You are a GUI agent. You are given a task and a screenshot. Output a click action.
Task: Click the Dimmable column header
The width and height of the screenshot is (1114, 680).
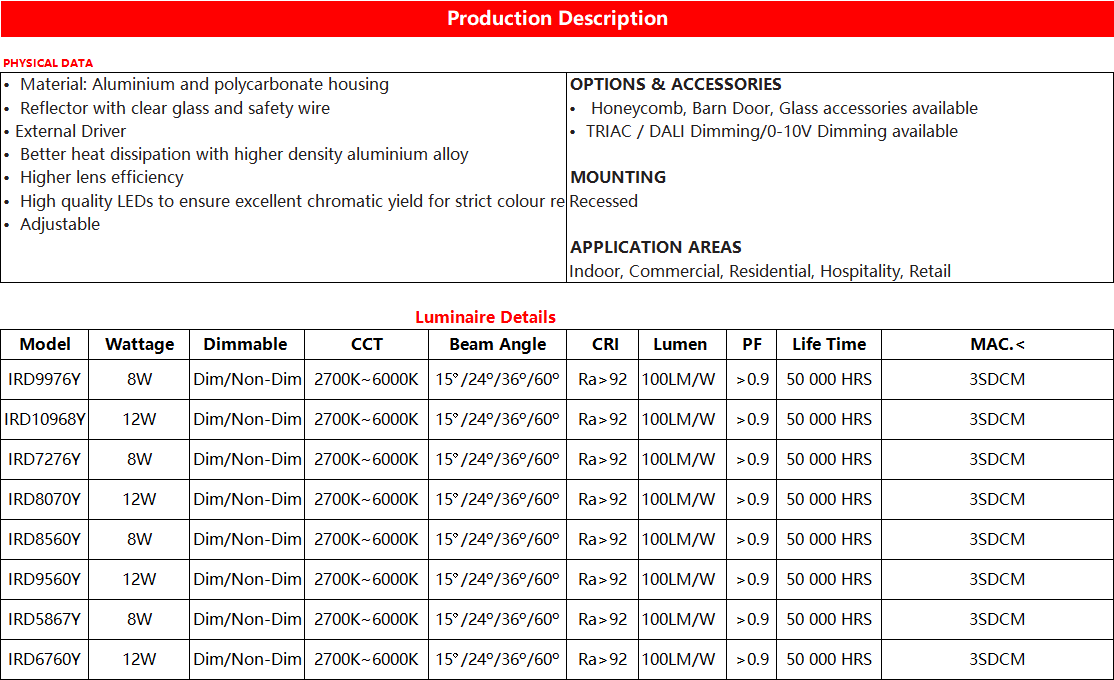tap(245, 344)
